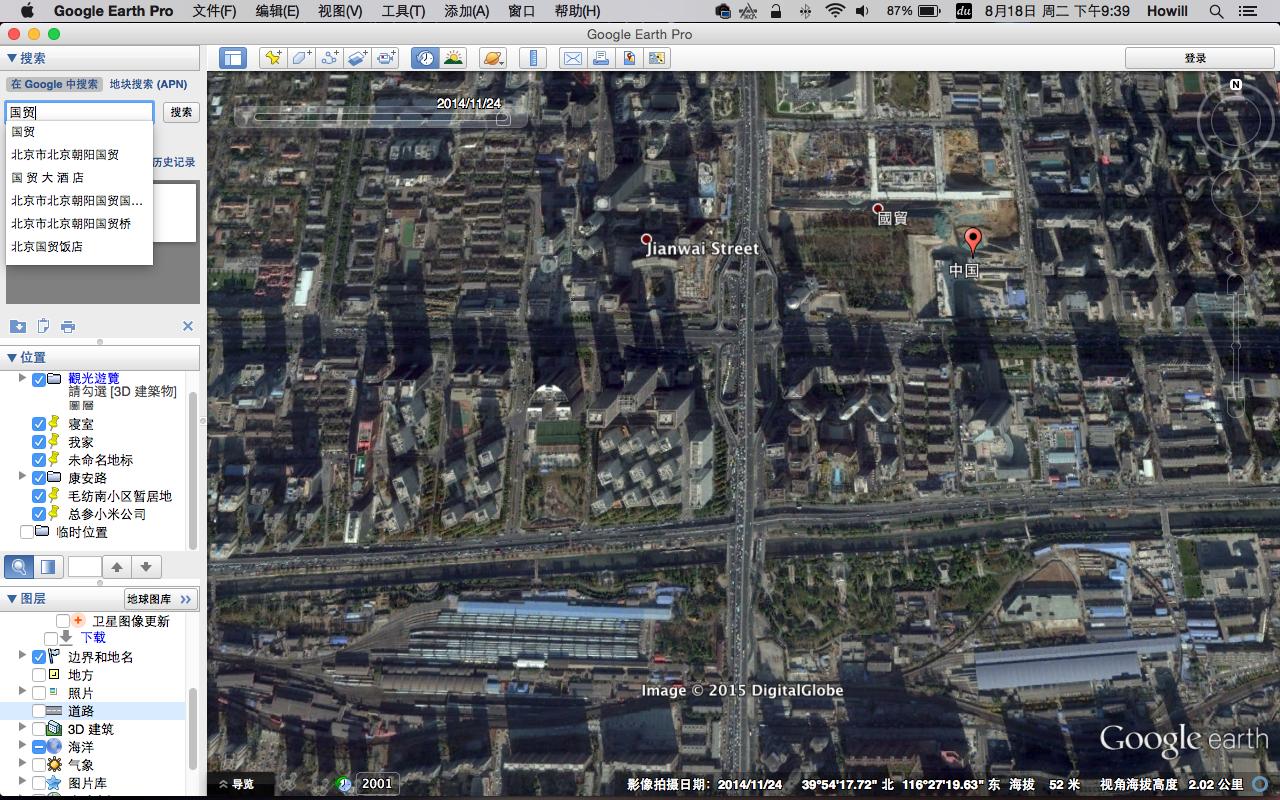
Task: Open the planet selector dropdown
Action: pyautogui.click(x=492, y=57)
